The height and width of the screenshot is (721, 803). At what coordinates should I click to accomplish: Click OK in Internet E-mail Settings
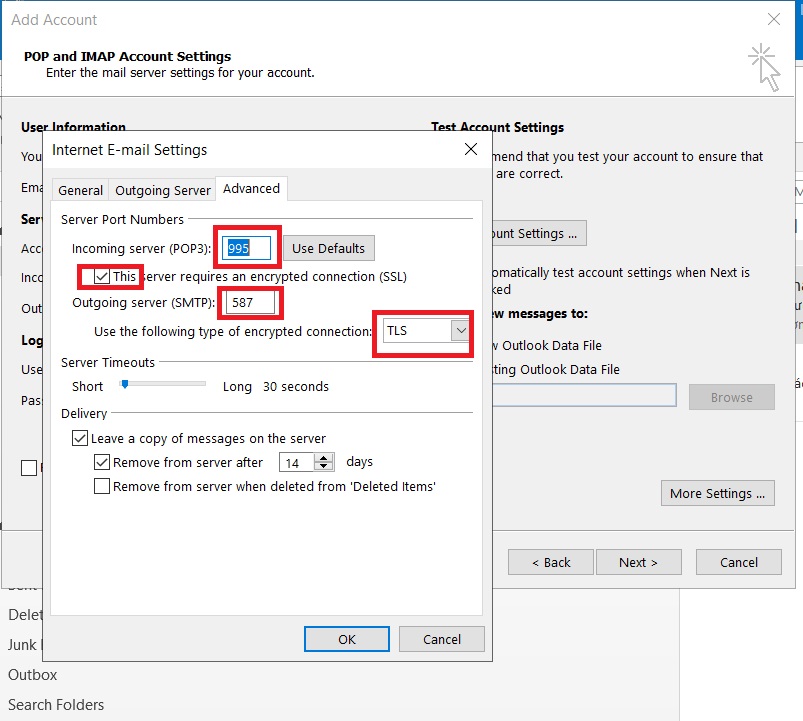(x=346, y=639)
